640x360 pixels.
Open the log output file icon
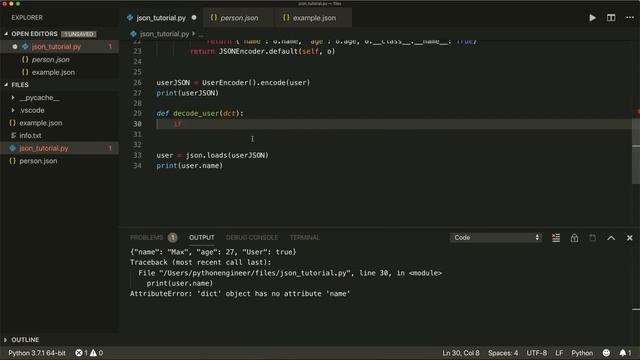(x=593, y=238)
